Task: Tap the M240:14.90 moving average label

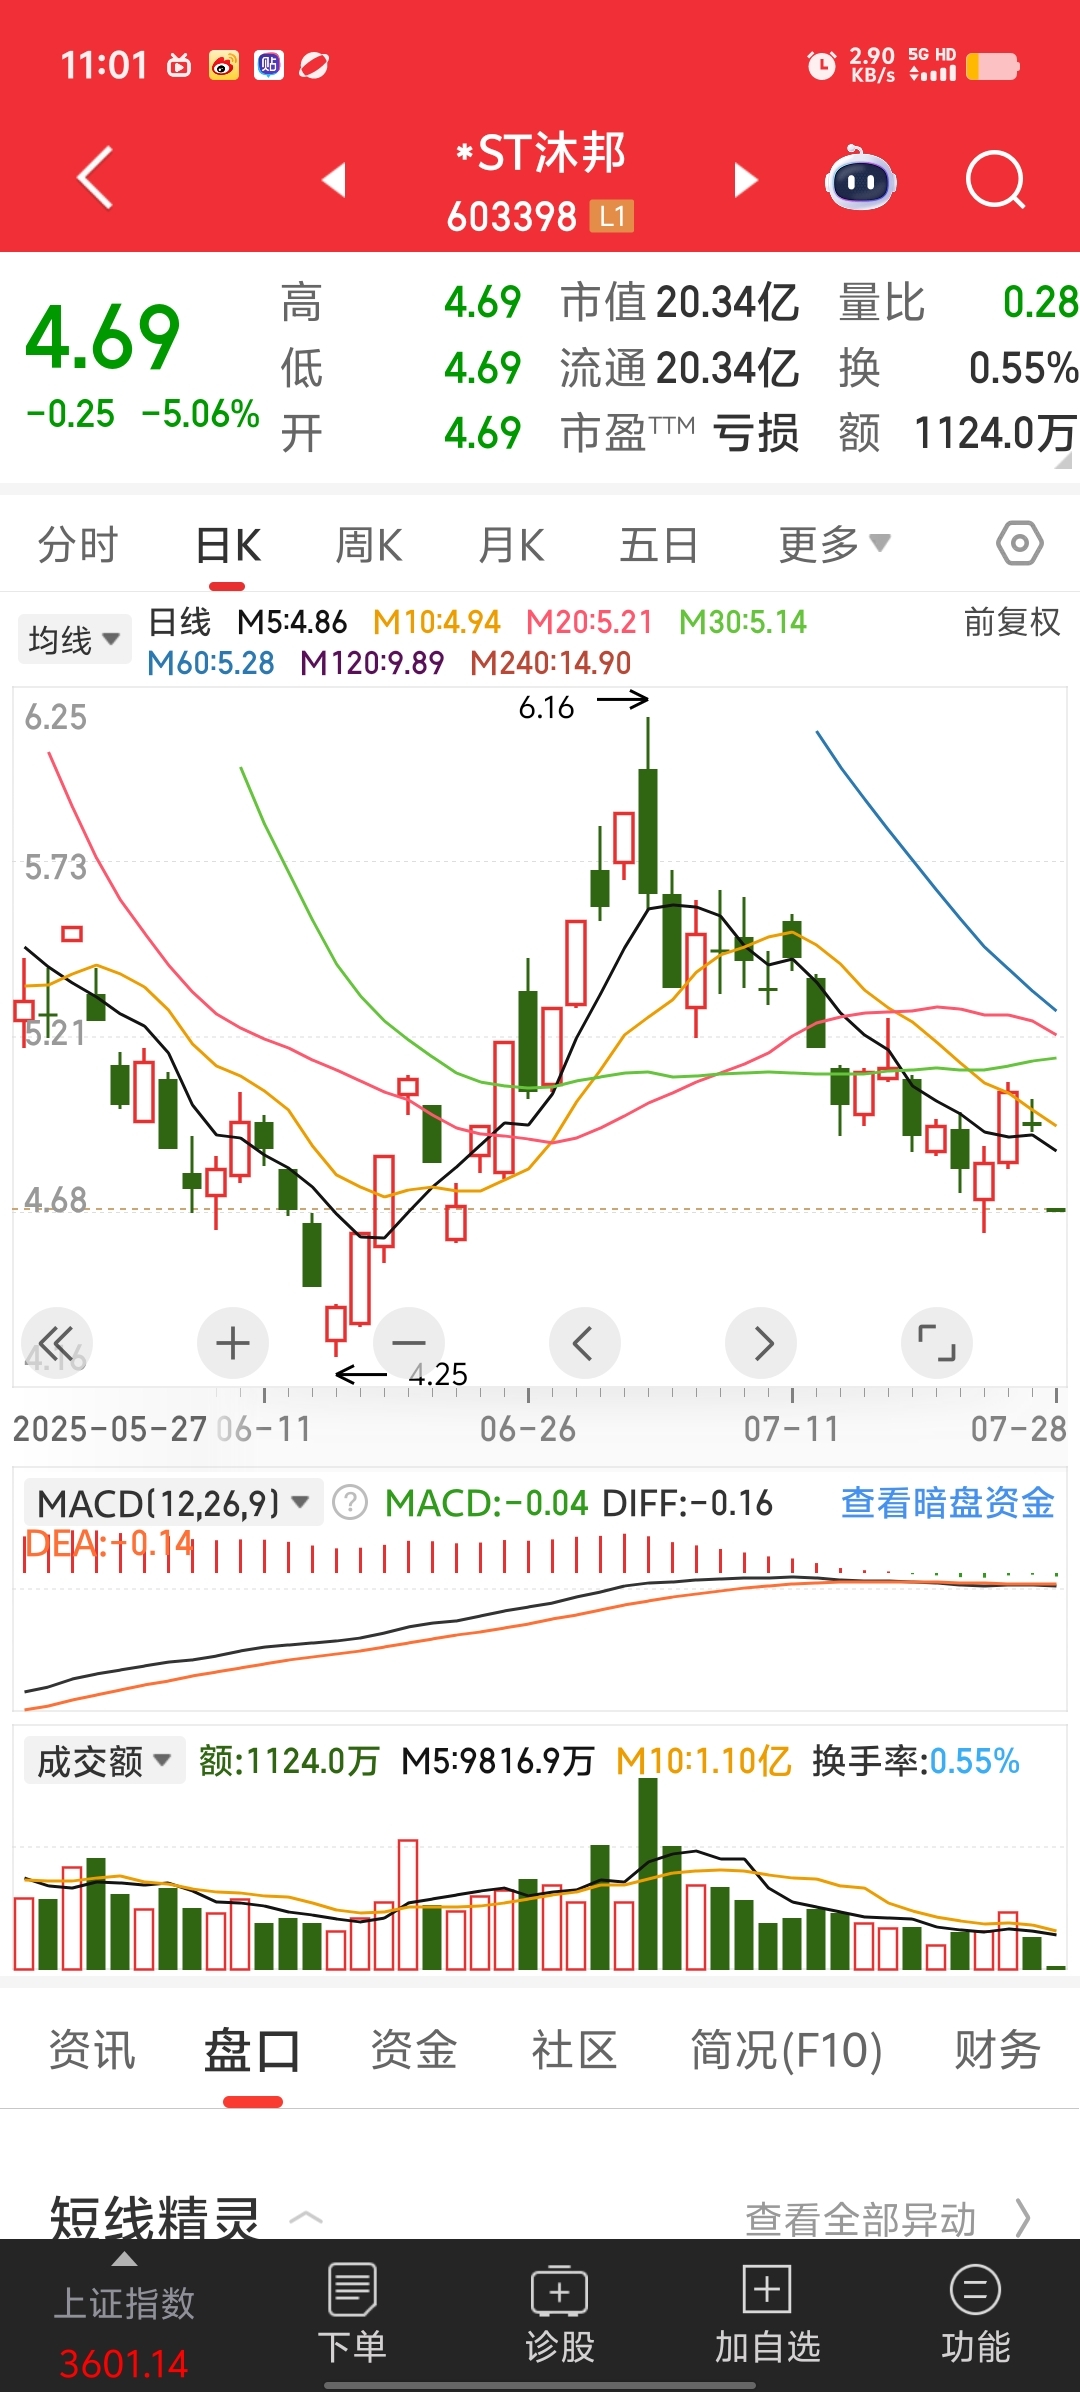Action: (551, 663)
